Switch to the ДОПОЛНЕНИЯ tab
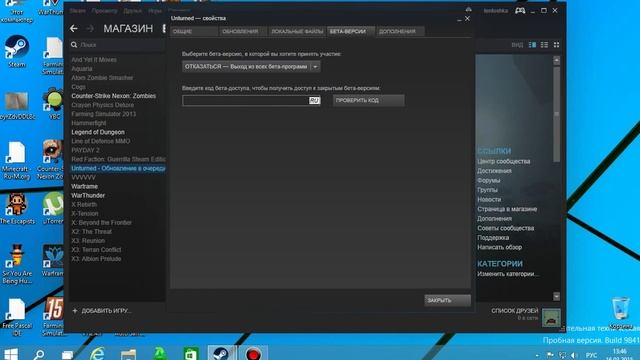The height and width of the screenshot is (360, 640). 400,31
